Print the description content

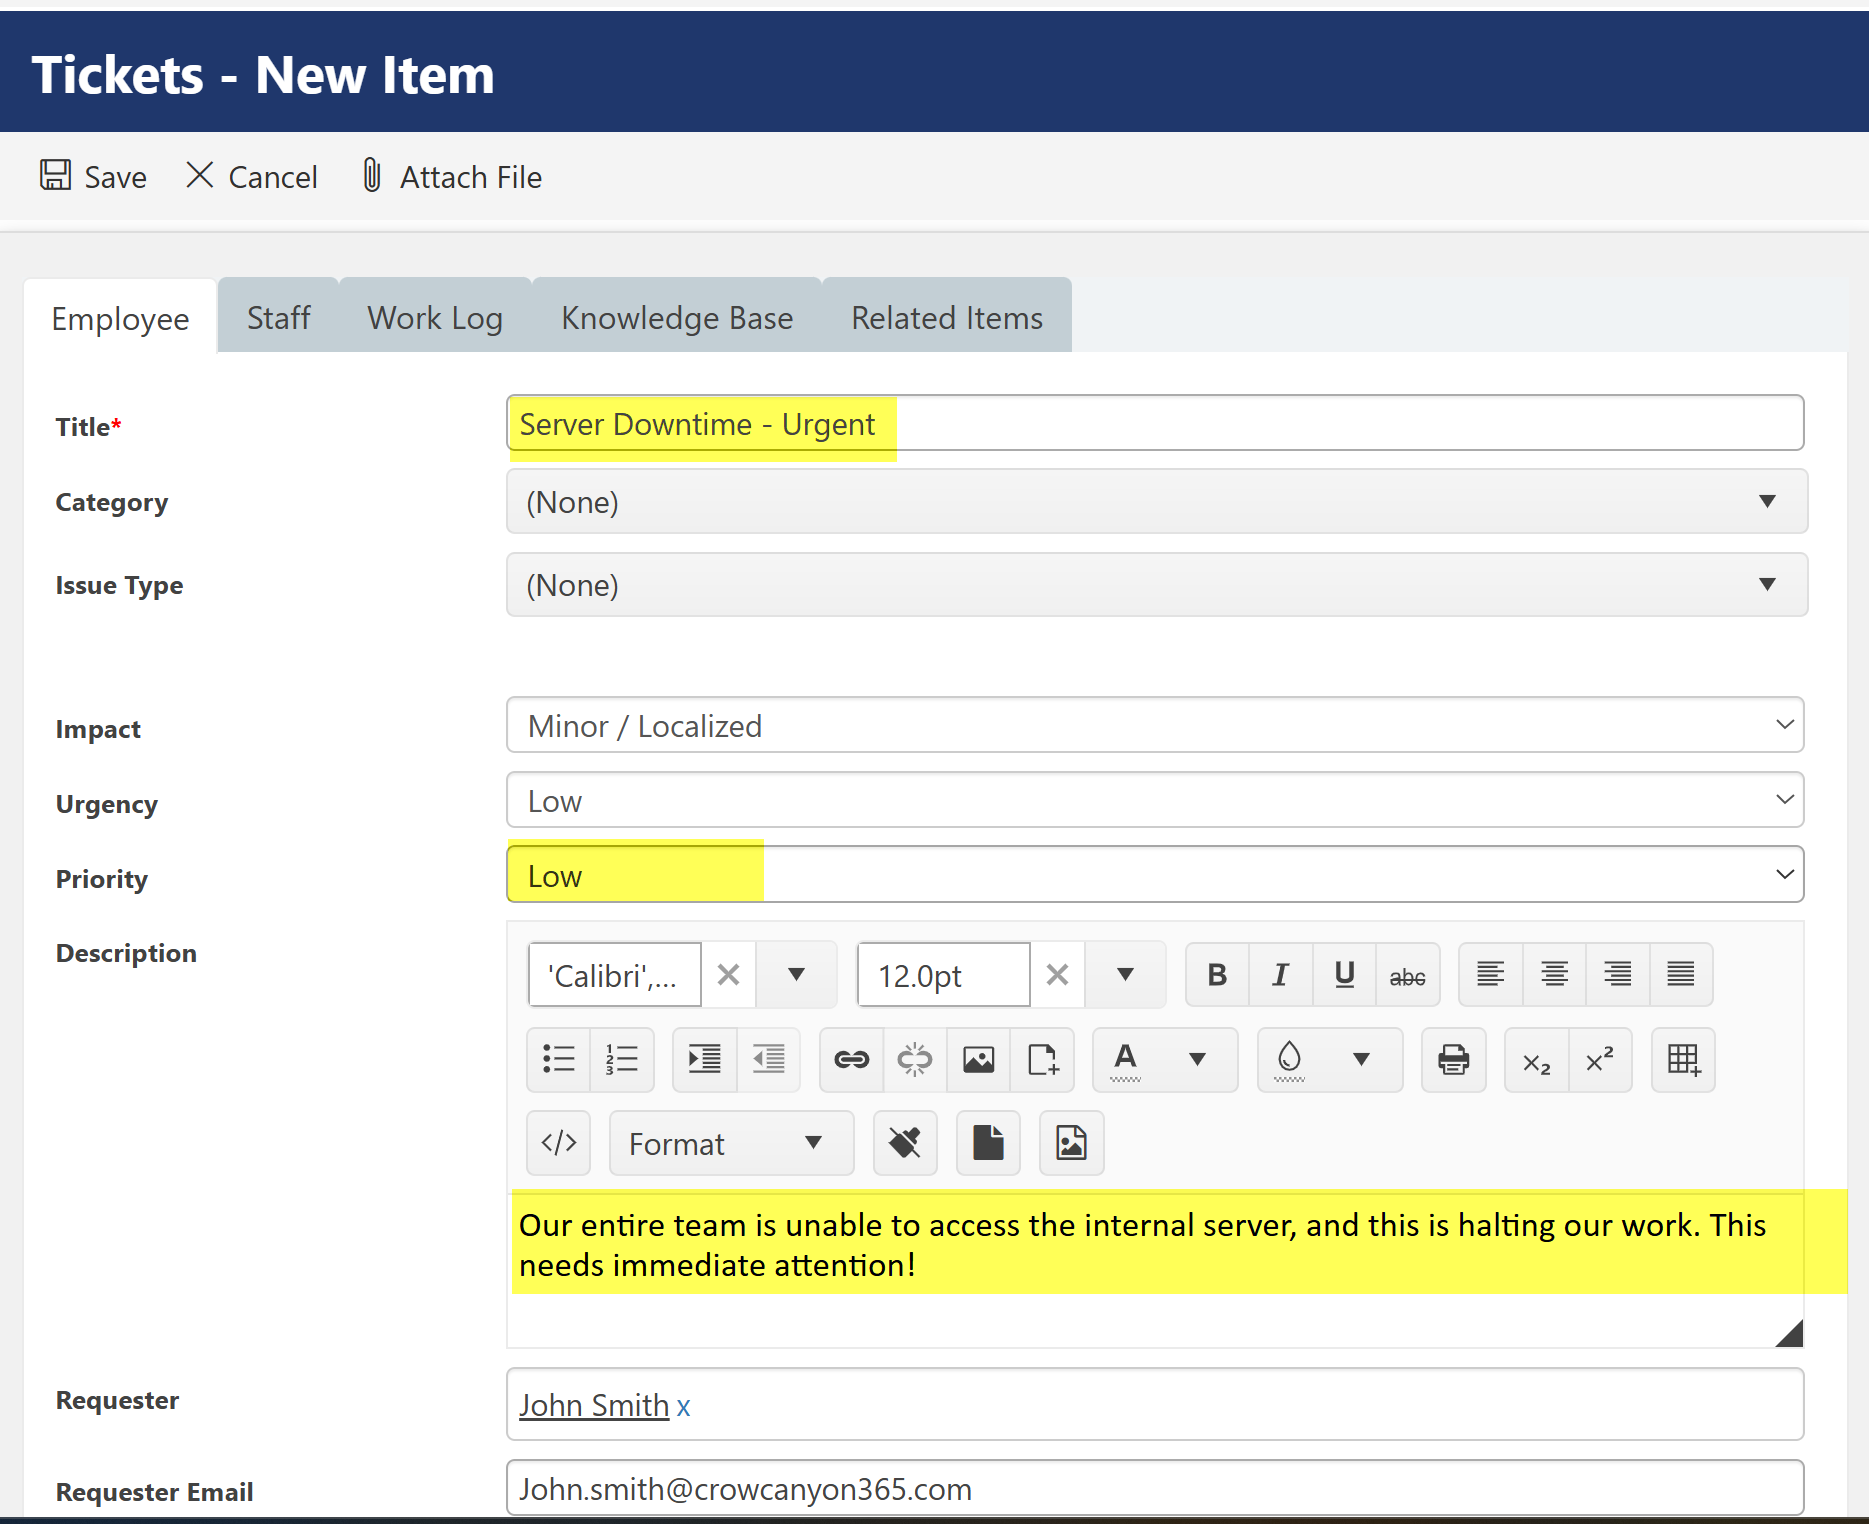1453,1060
